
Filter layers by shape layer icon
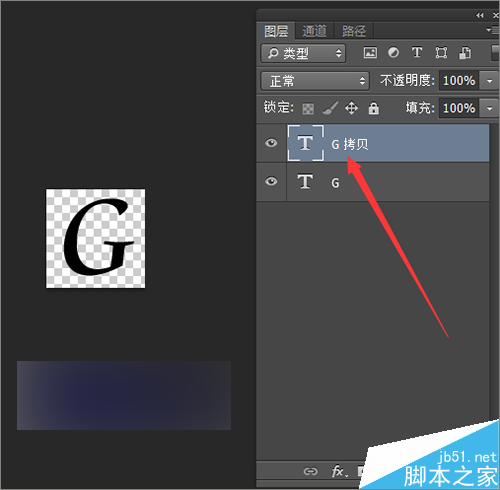pyautogui.click(x=441, y=53)
